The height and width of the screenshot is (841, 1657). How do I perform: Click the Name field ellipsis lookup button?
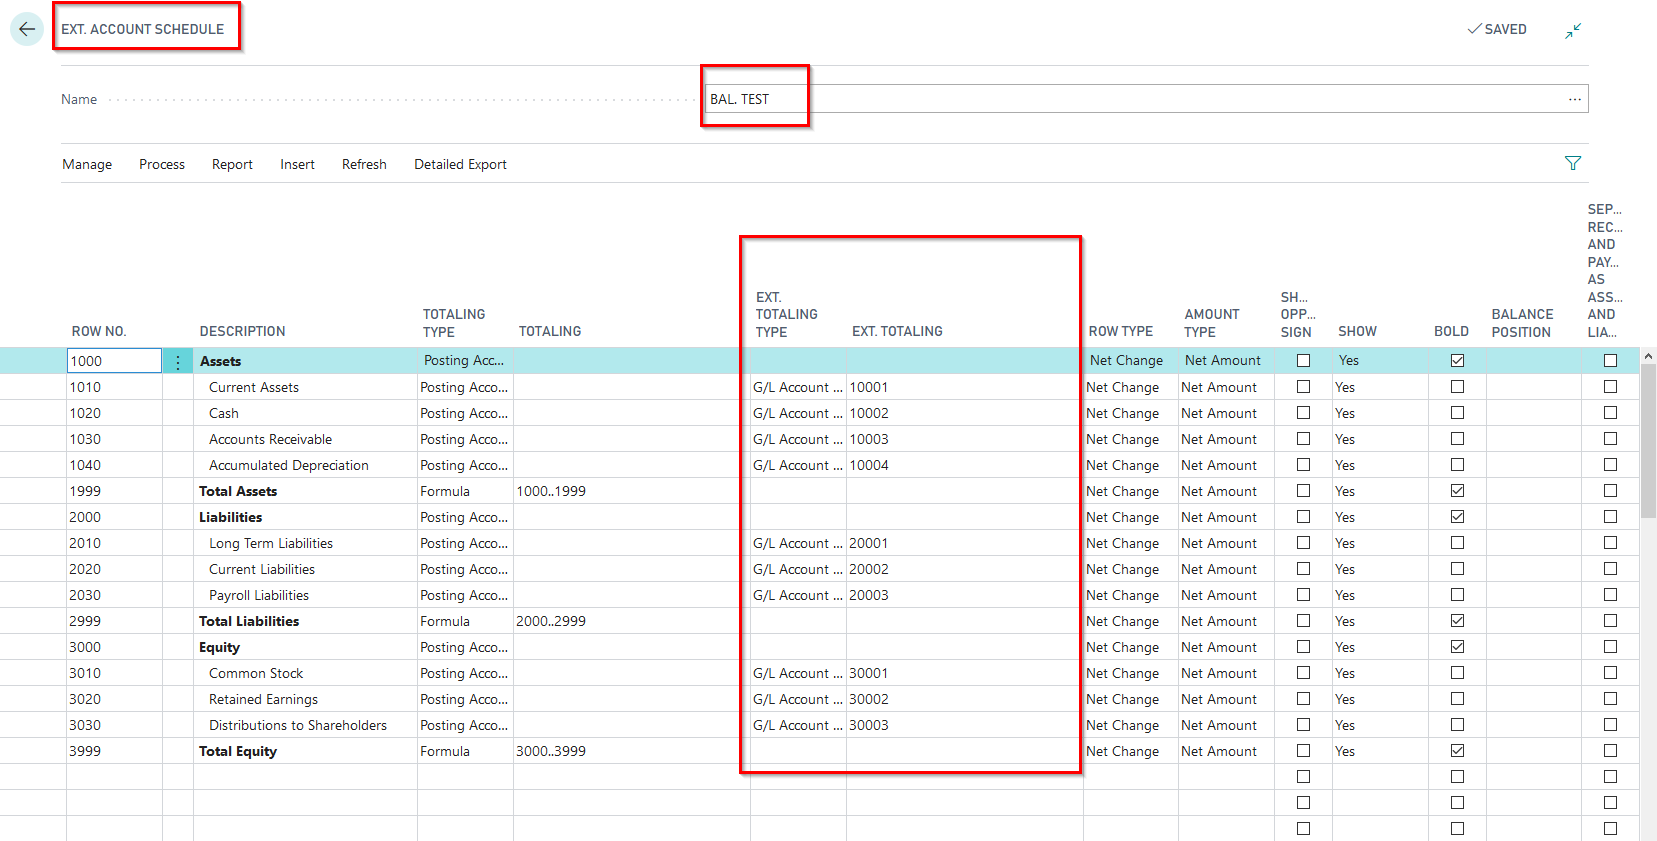click(1574, 99)
